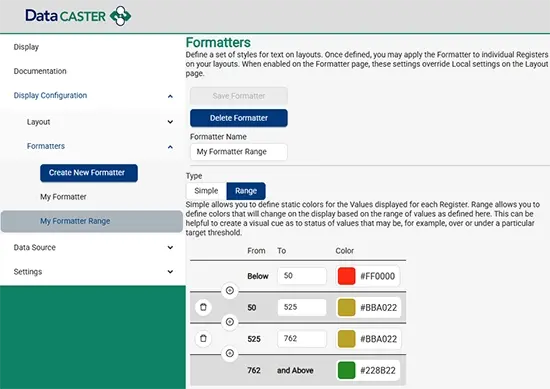Screen dimensions: 550x389
Task: Add a range below the 525–762 row
Action: point(230,353)
